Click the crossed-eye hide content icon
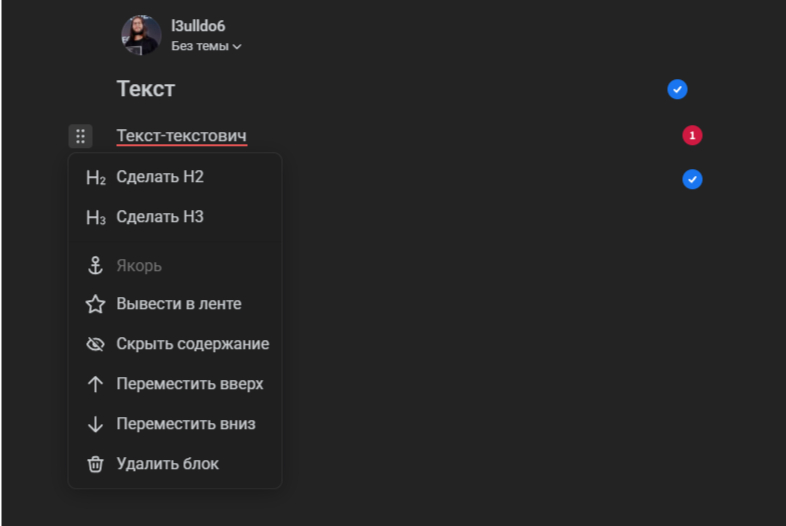The width and height of the screenshot is (786, 526). tap(95, 344)
